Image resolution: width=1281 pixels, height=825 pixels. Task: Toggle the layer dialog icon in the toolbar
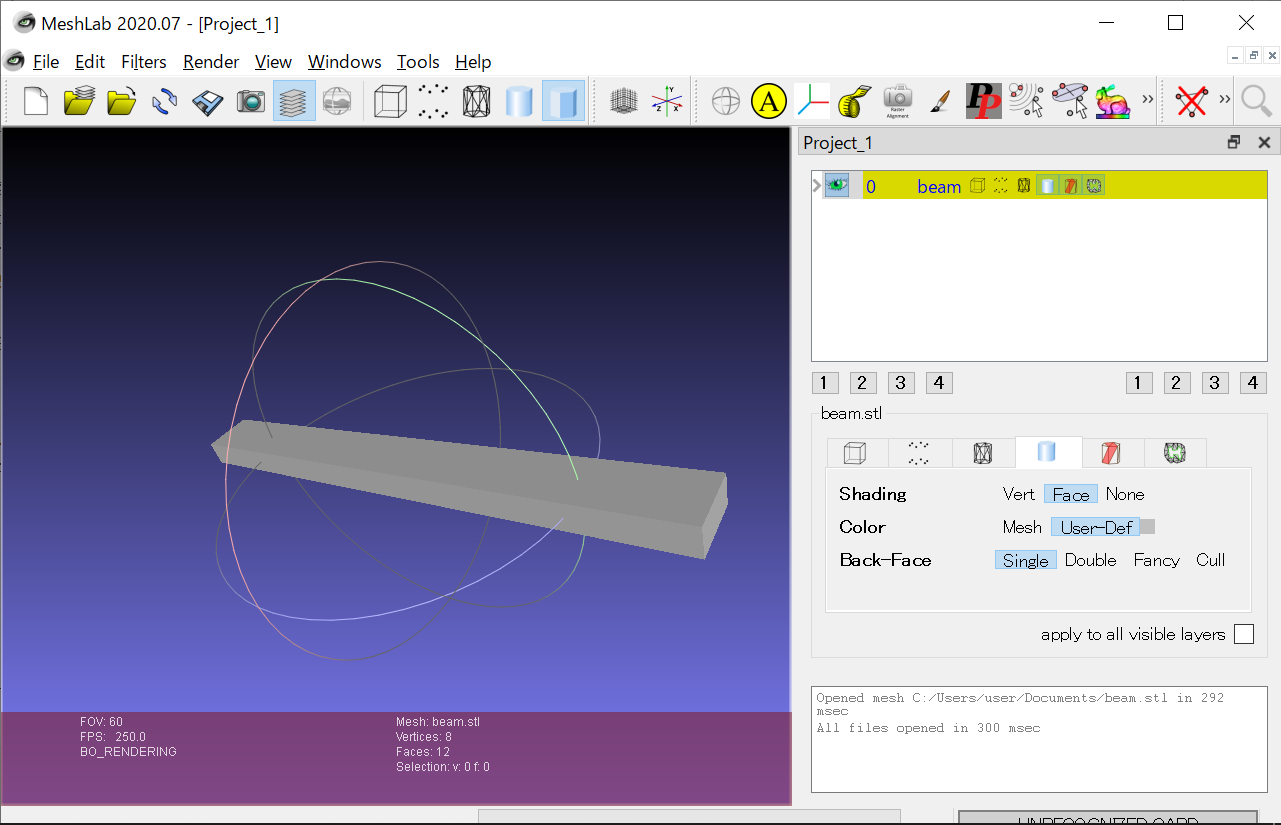pos(294,101)
